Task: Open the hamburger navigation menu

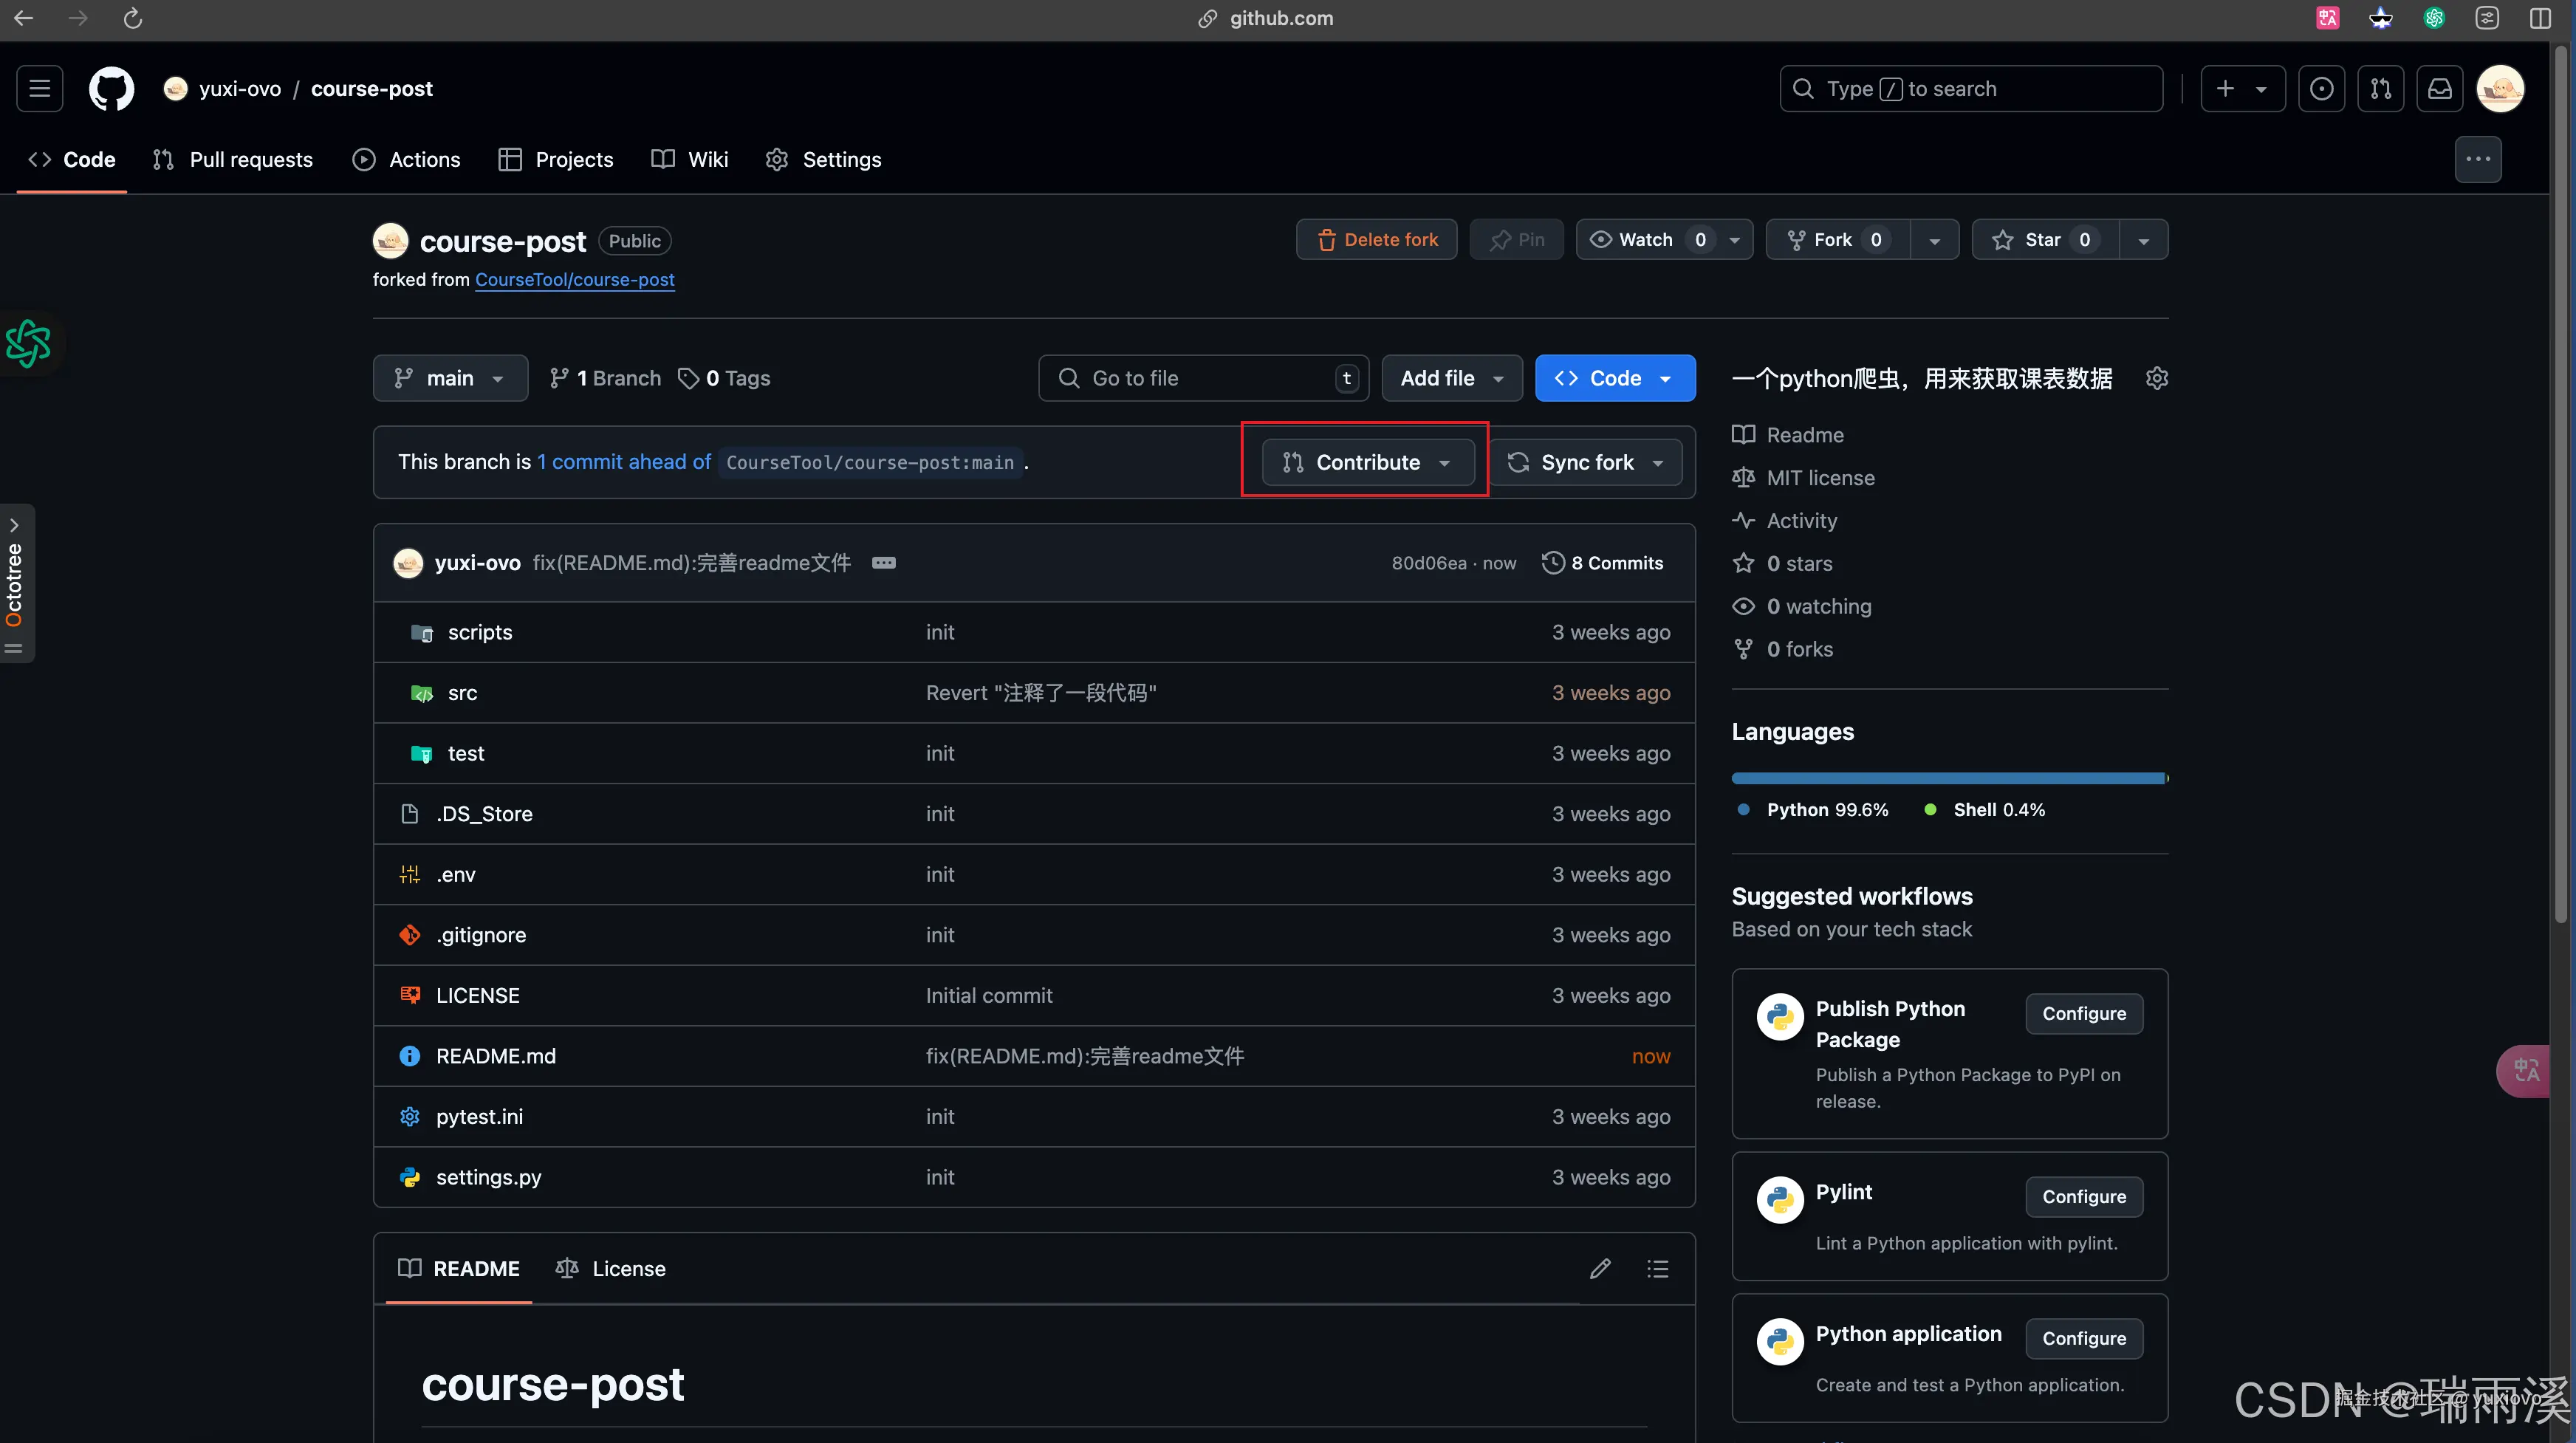Action: pos(40,89)
